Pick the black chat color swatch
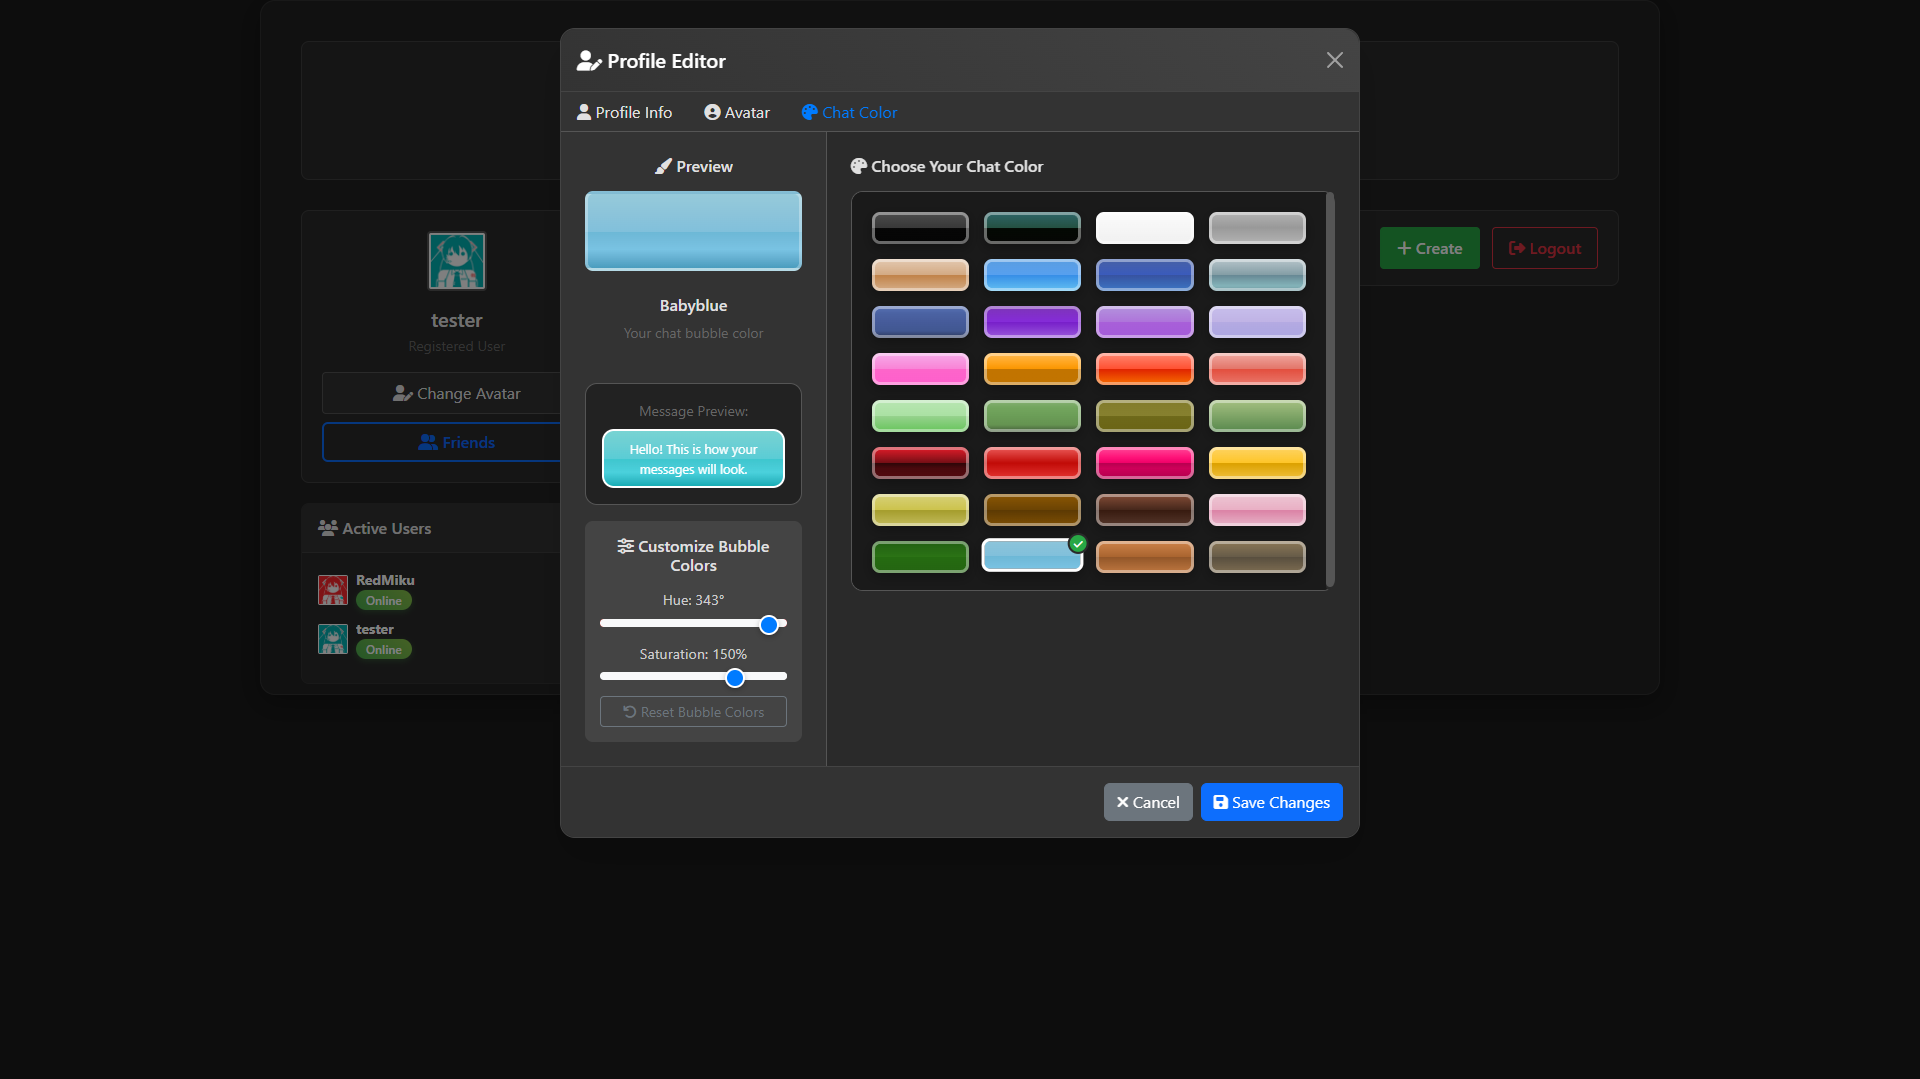 pyautogui.click(x=920, y=228)
